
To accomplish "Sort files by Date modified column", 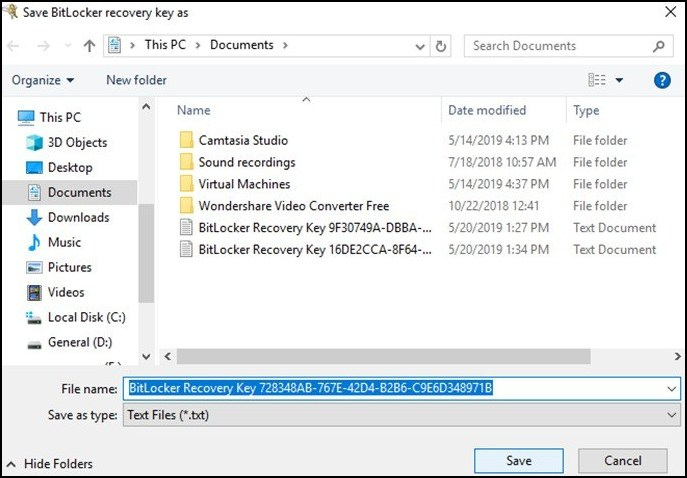I will [487, 110].
